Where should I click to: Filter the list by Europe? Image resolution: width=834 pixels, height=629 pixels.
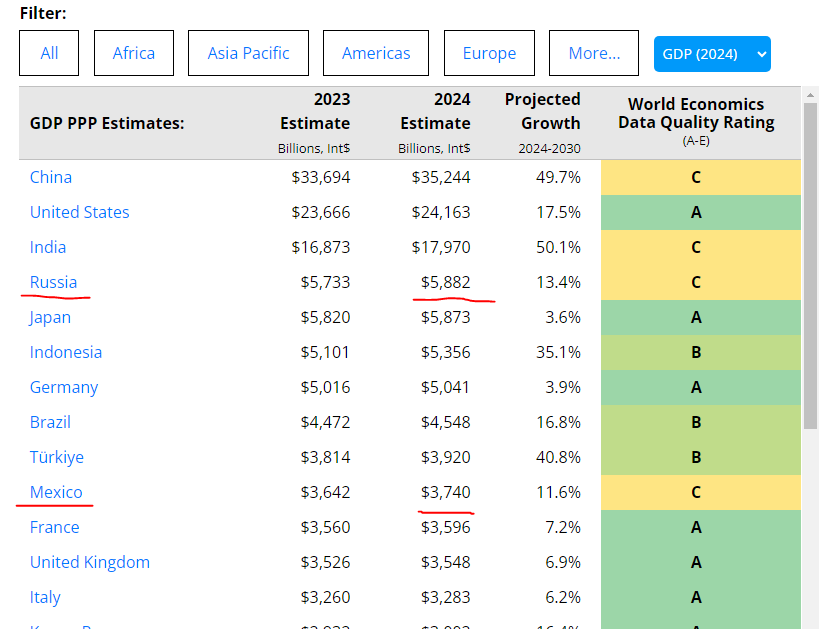(x=489, y=53)
